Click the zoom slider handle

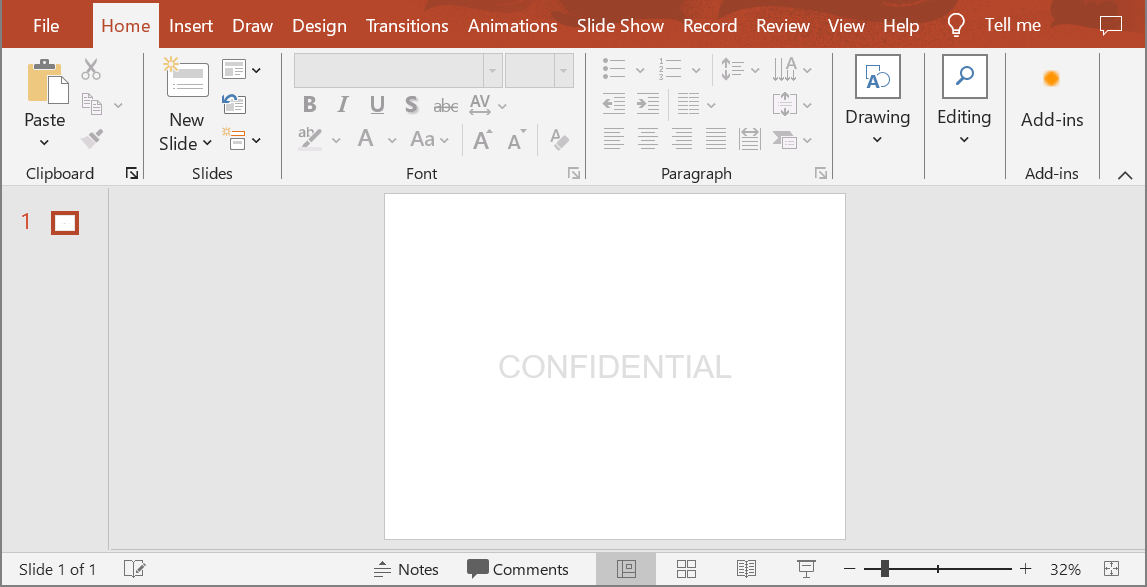884,569
